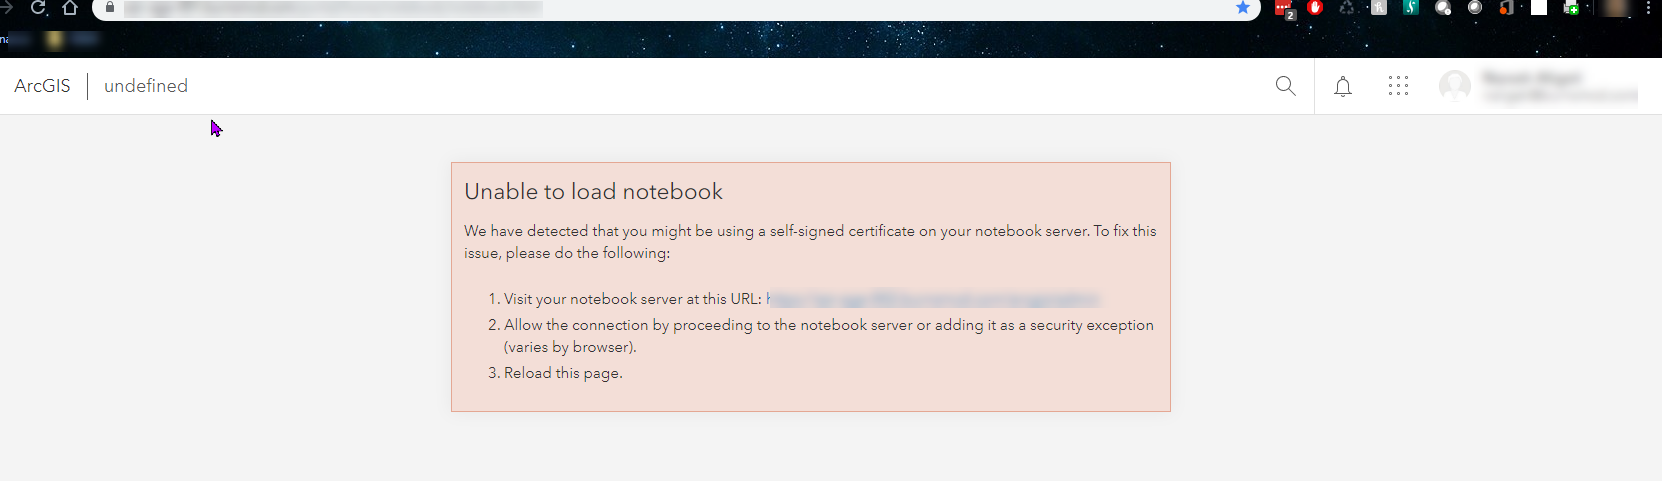Click the forward navigation arrow
The width and height of the screenshot is (1662, 481).
6,7
